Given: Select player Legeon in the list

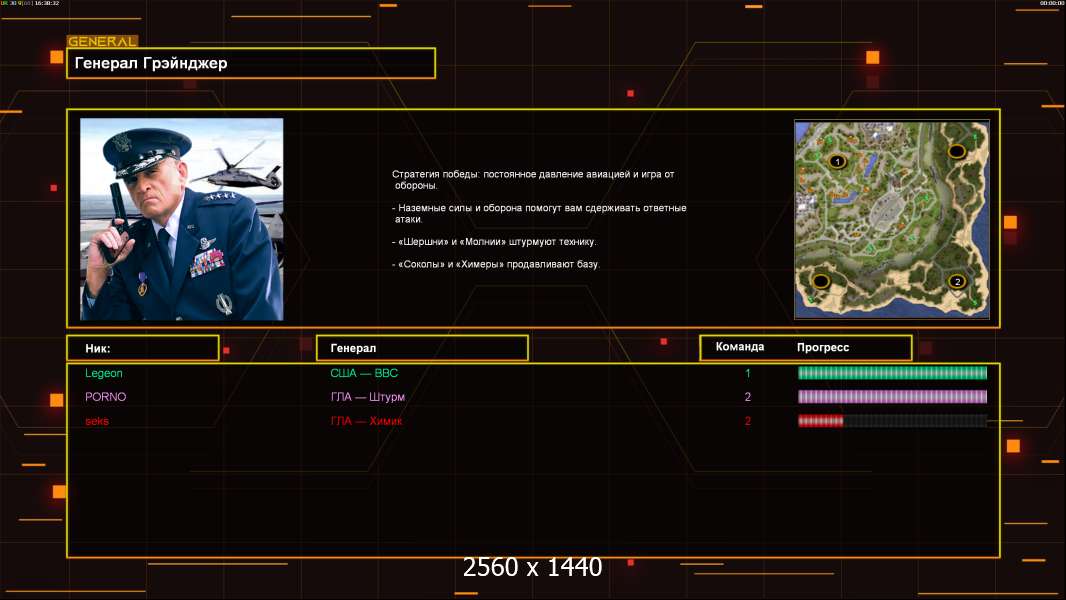Looking at the screenshot, I should (x=104, y=373).
